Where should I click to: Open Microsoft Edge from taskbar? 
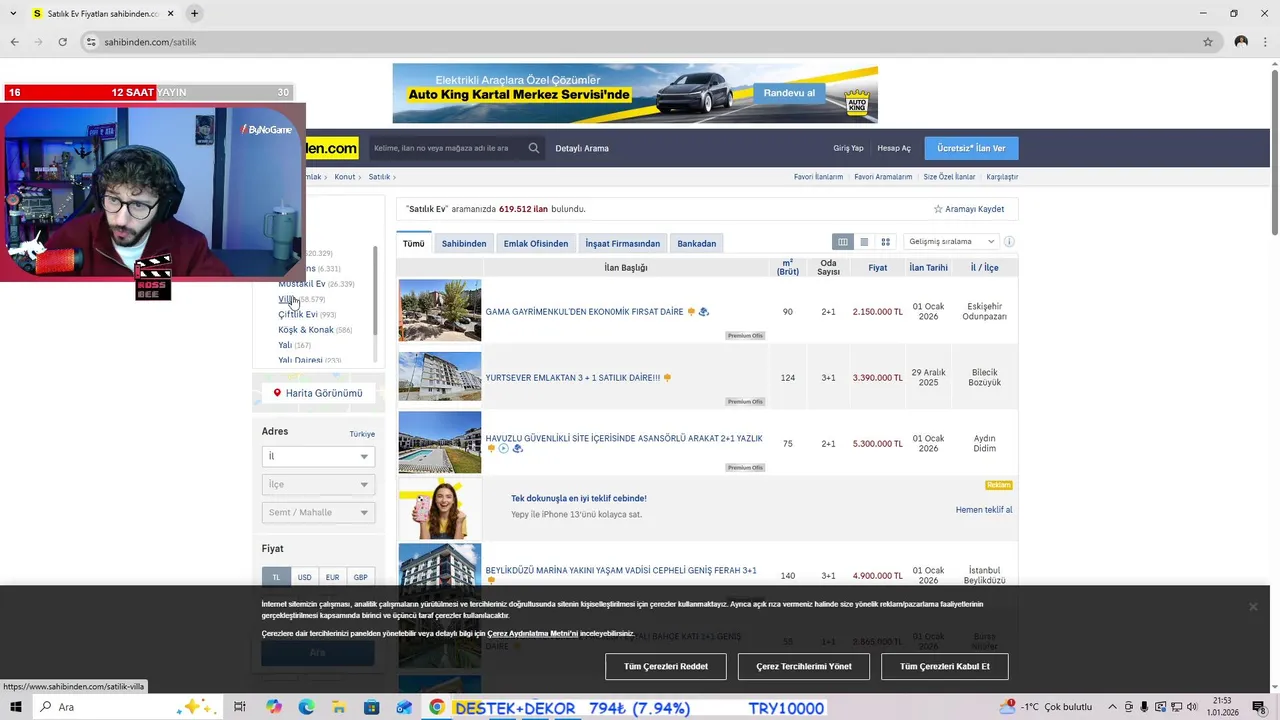pos(306,707)
